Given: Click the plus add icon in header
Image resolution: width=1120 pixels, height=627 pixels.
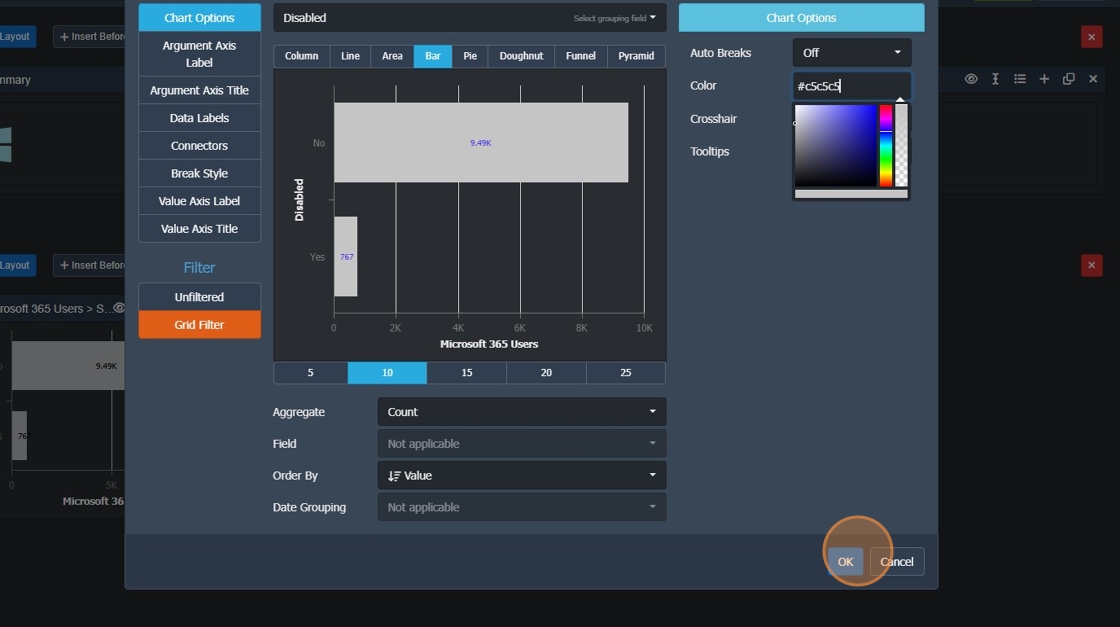Looking at the screenshot, I should pyautogui.click(x=1044, y=79).
